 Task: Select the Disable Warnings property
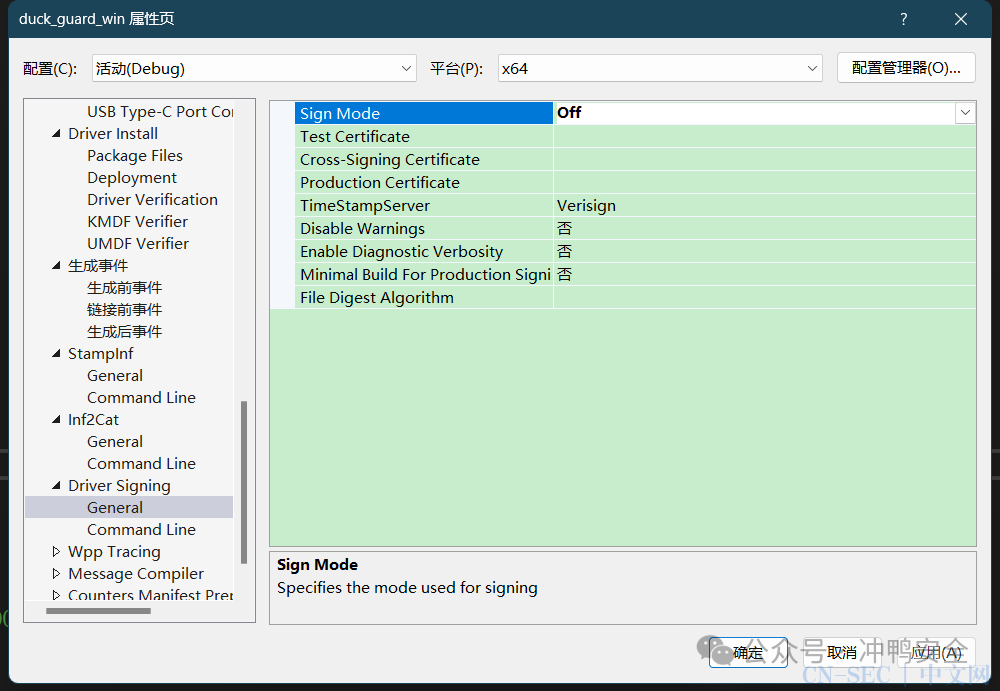tap(424, 228)
